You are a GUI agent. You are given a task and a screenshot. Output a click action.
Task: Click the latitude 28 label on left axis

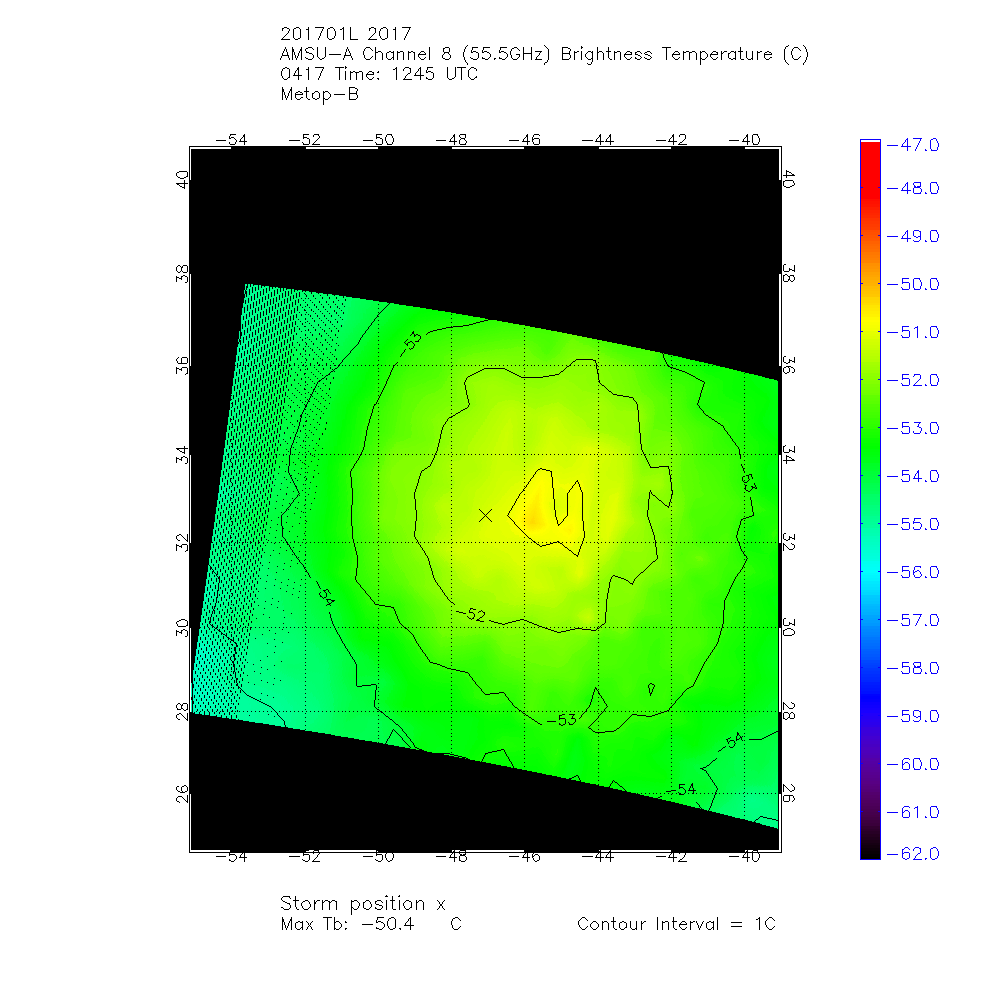coord(182,711)
